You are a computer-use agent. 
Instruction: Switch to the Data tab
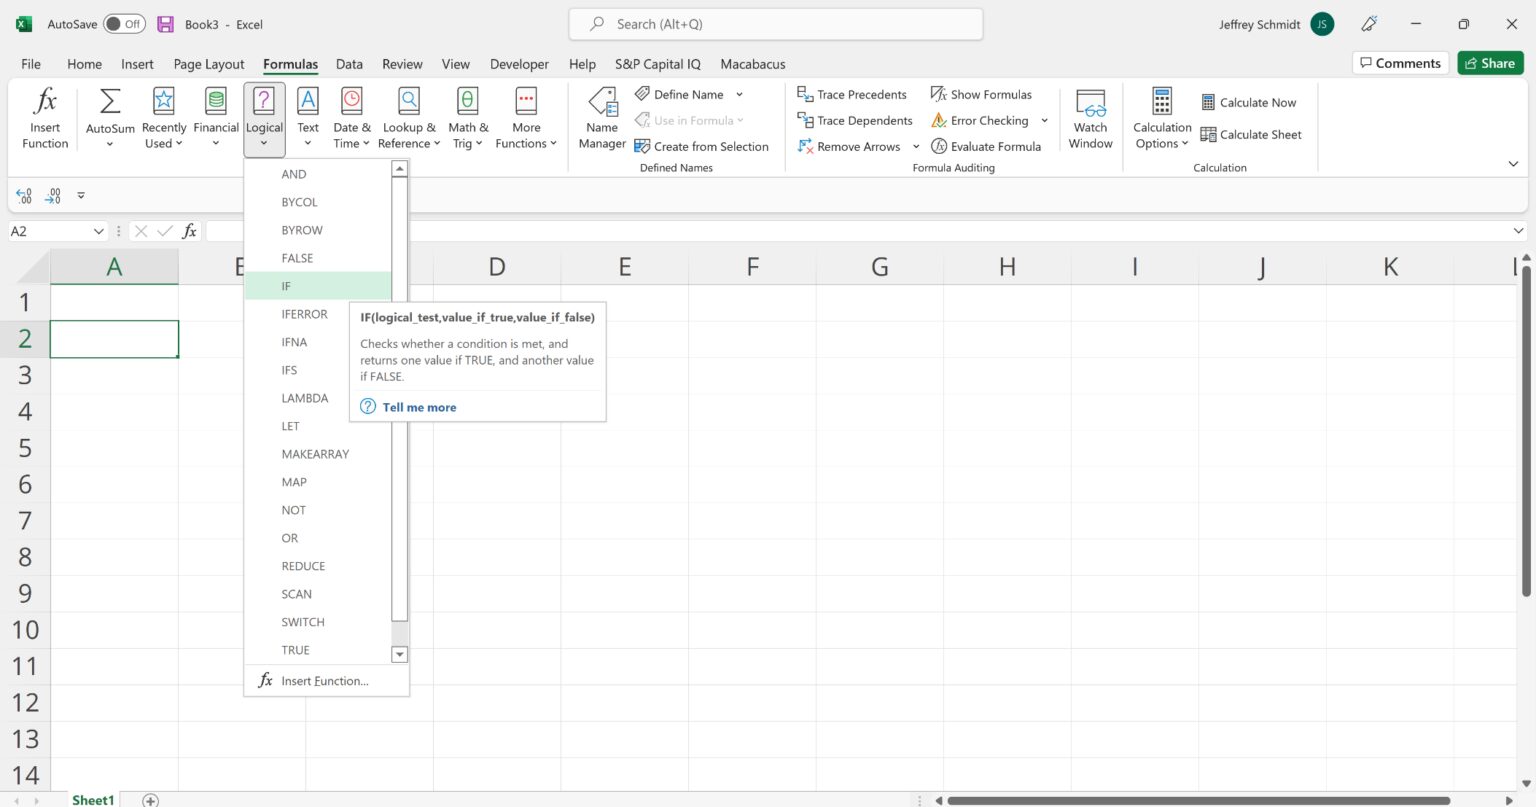coord(349,63)
